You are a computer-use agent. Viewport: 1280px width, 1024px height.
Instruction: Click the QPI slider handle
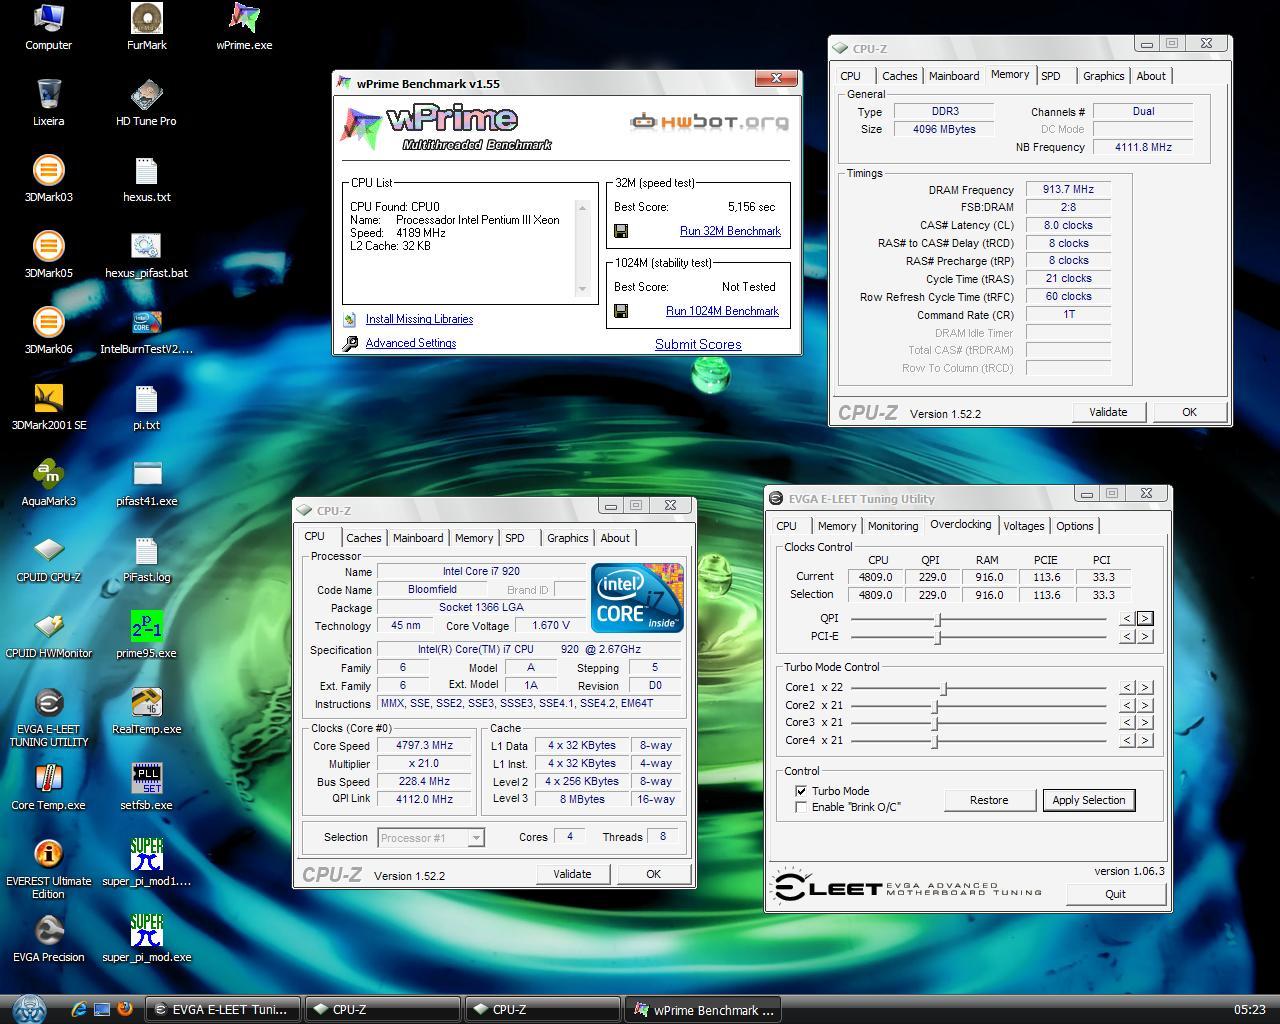(937, 619)
